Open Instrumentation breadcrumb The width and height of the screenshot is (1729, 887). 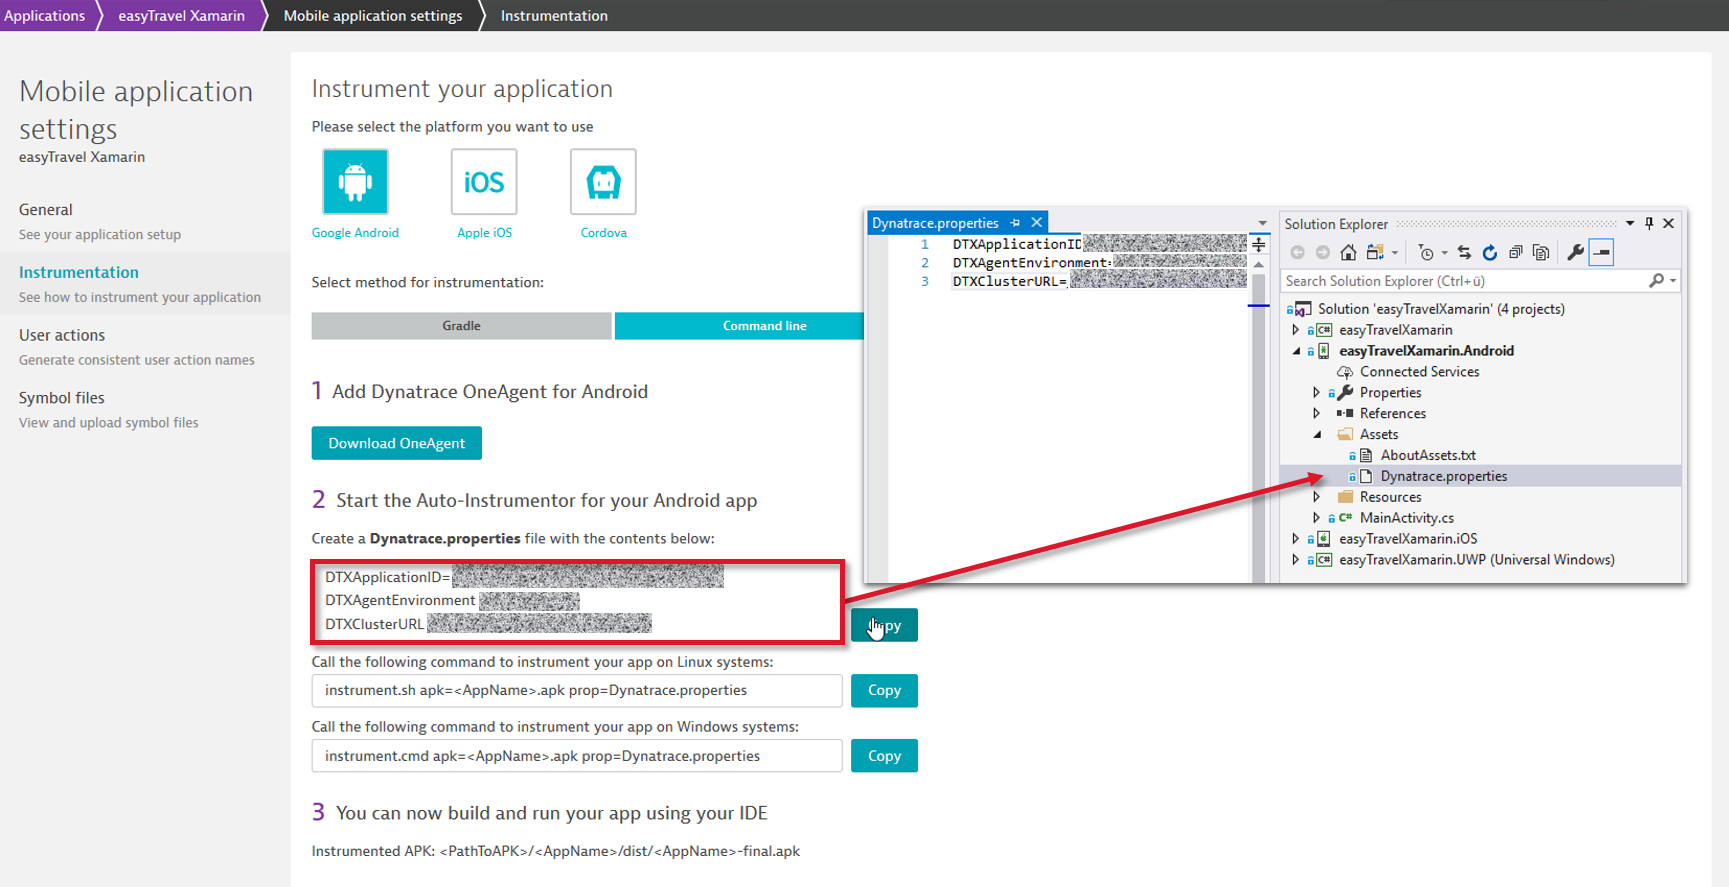pyautogui.click(x=554, y=16)
